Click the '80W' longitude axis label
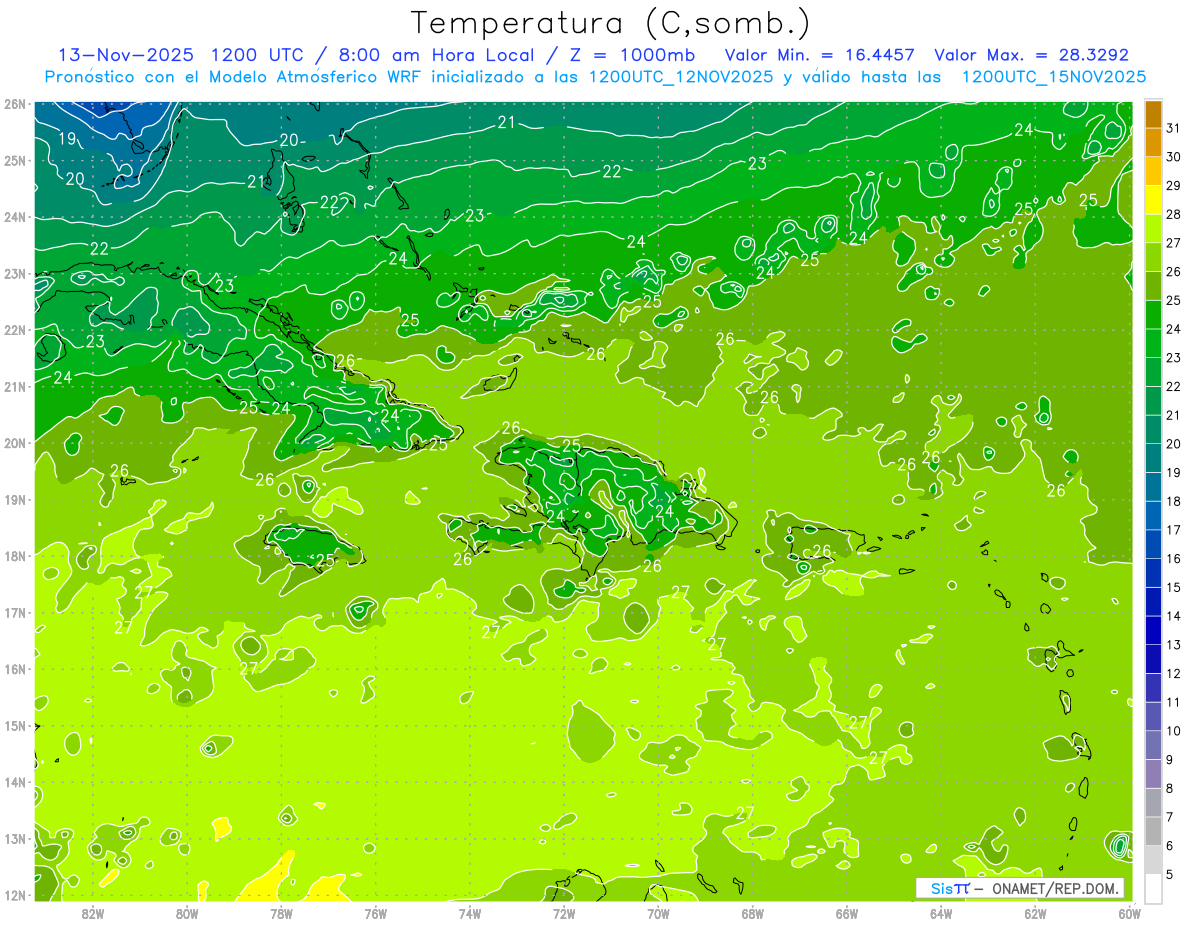 (x=187, y=913)
